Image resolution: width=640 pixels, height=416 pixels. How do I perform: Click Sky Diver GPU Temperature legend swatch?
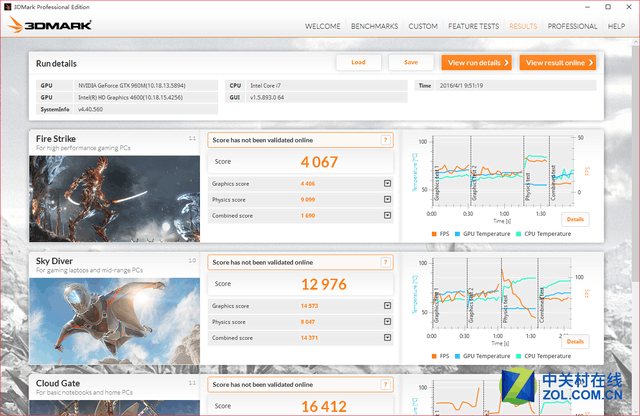[458, 356]
